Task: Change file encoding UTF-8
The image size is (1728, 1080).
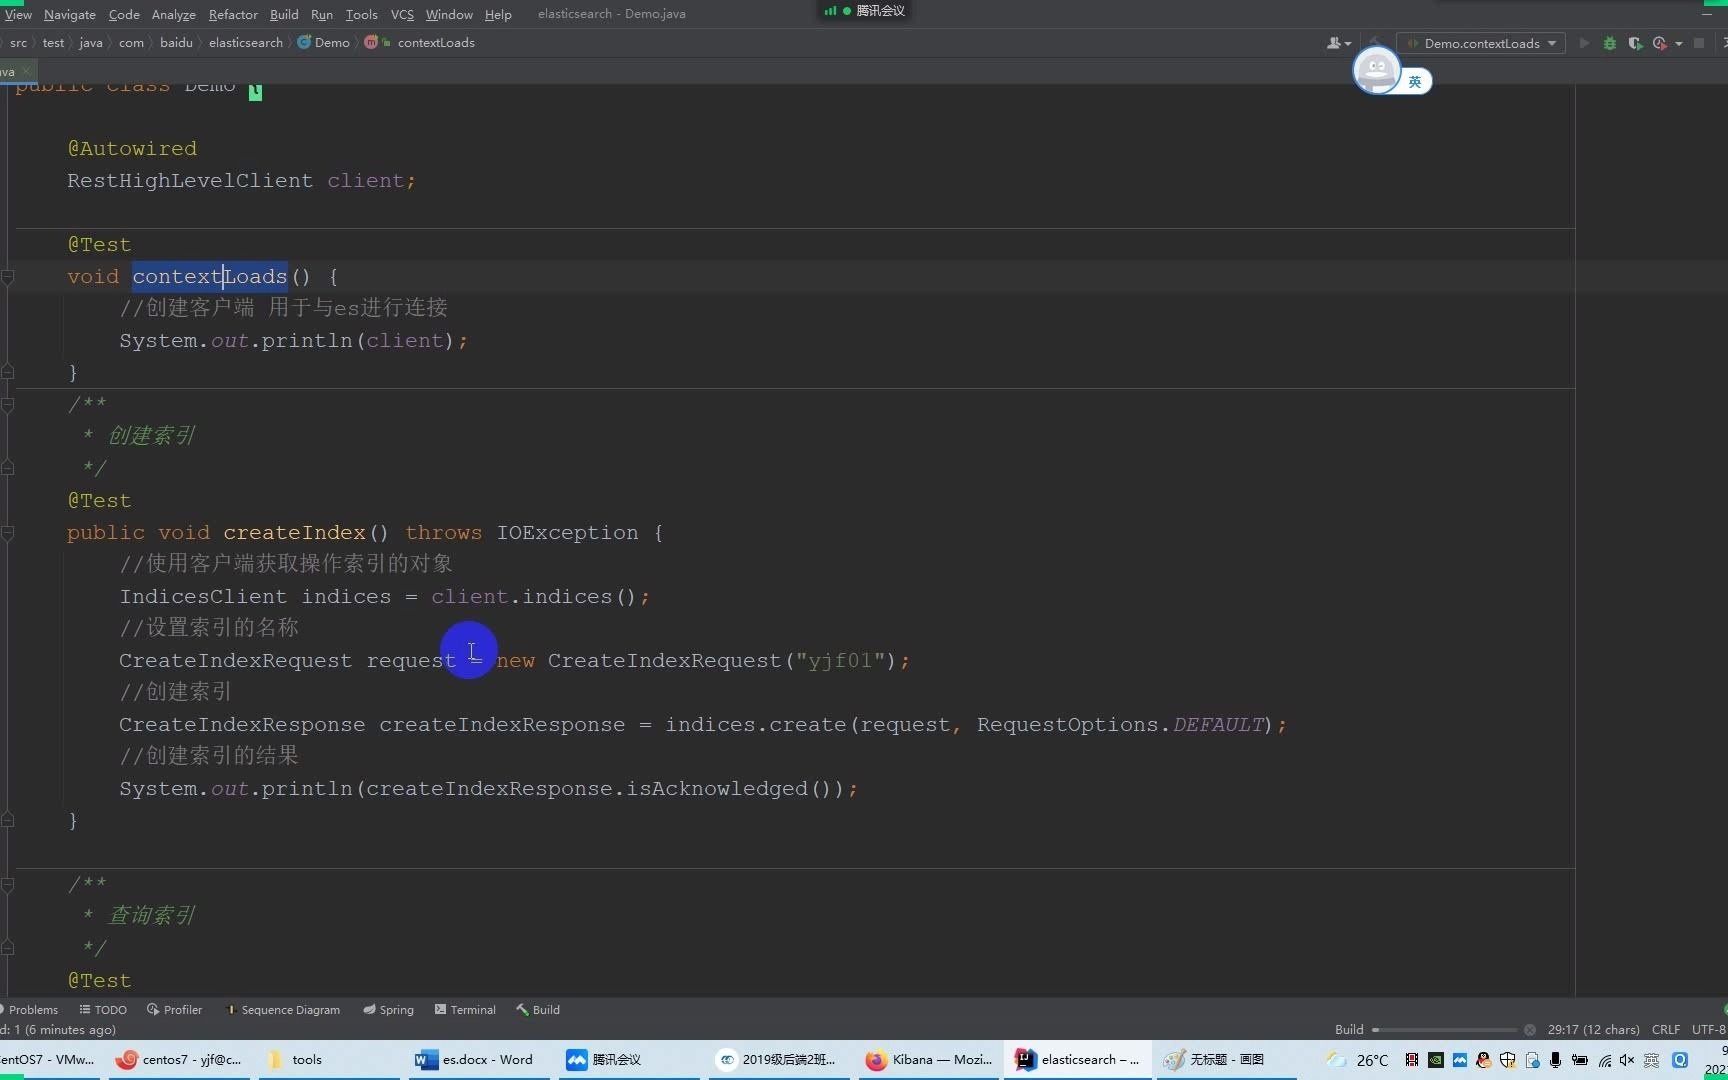Action: click(1708, 1030)
